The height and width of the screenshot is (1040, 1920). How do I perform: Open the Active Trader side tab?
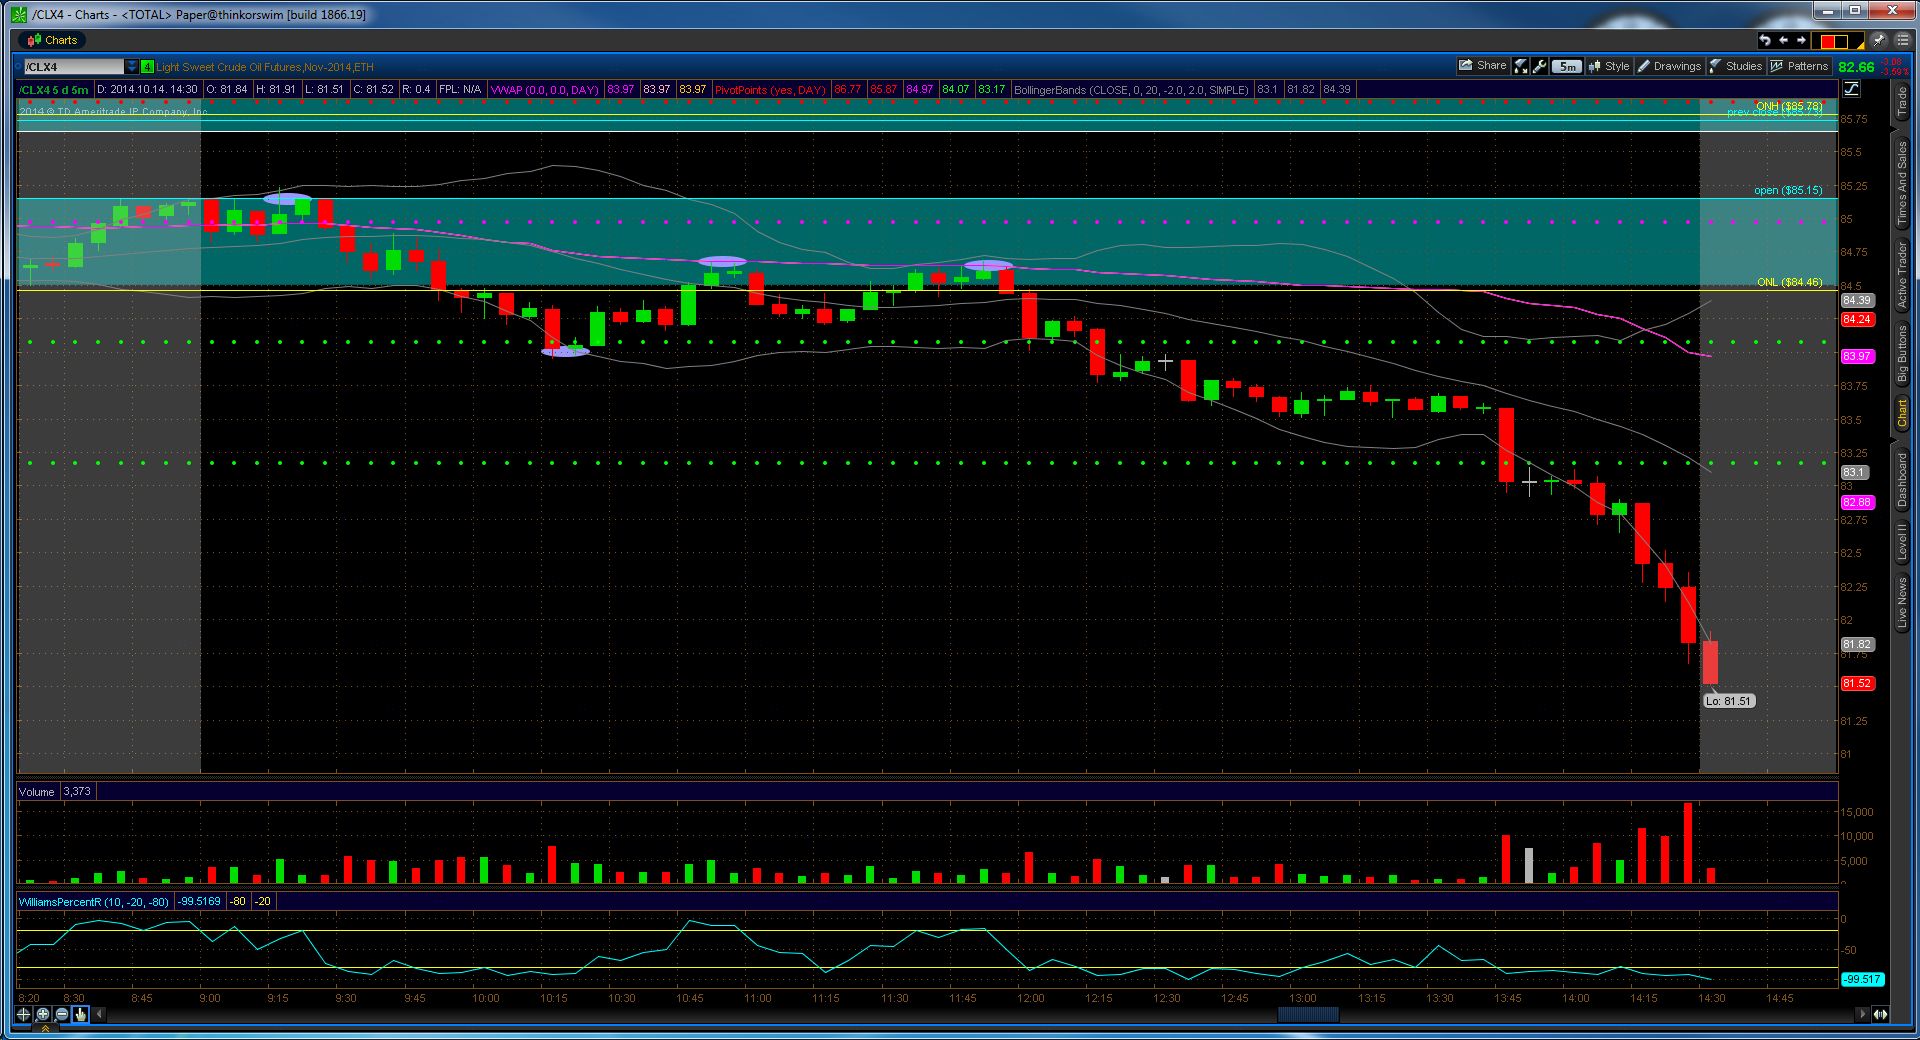(x=1902, y=274)
